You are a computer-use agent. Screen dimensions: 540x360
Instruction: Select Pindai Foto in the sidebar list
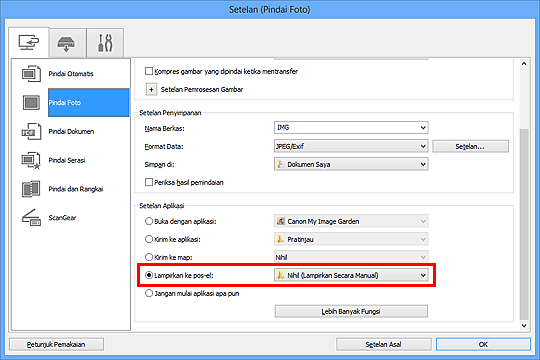(89, 103)
